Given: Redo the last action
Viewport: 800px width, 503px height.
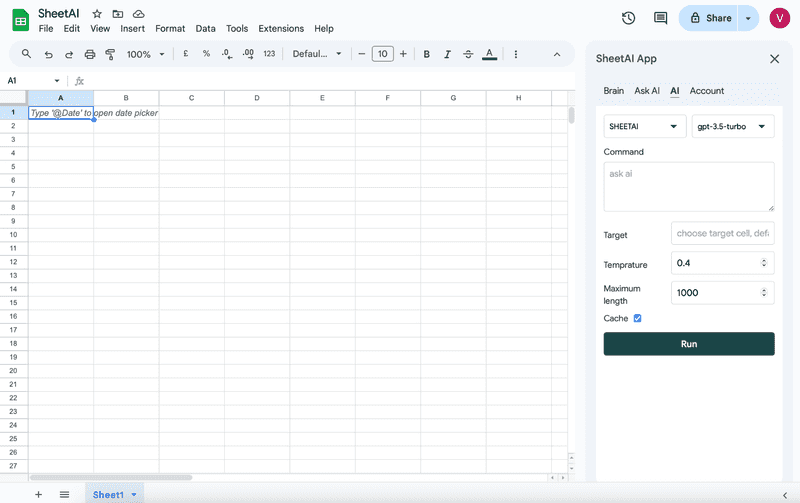Looking at the screenshot, I should [x=69, y=54].
